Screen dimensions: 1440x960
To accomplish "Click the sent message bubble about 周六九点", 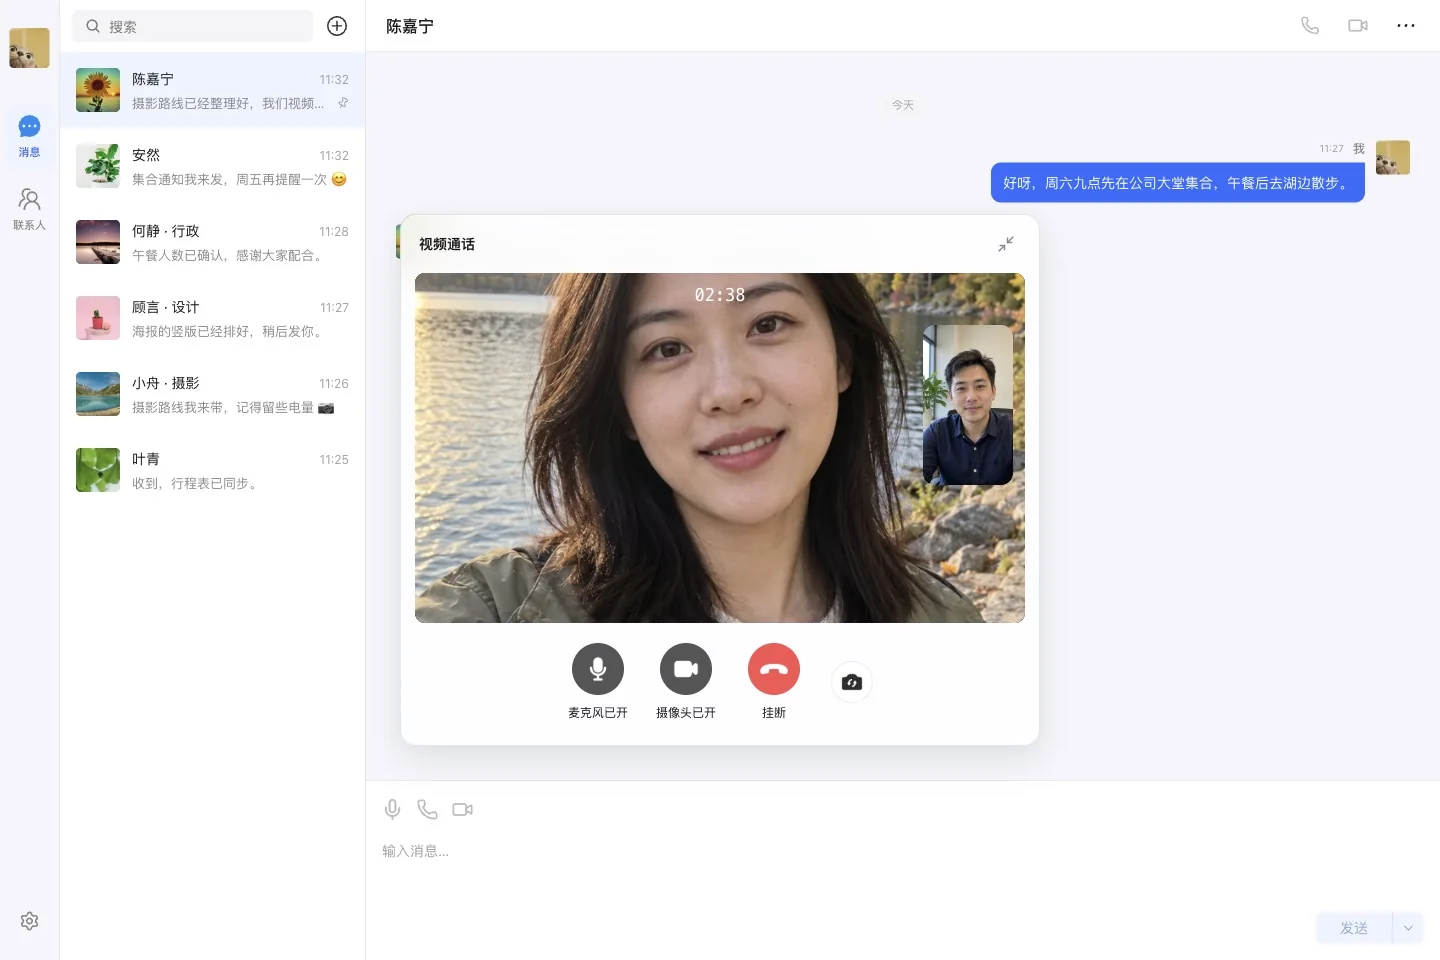I will pos(1177,183).
